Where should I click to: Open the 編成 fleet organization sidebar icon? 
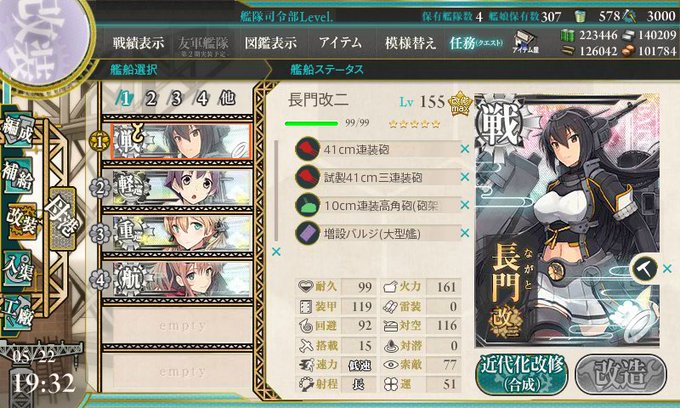[x=17, y=130]
